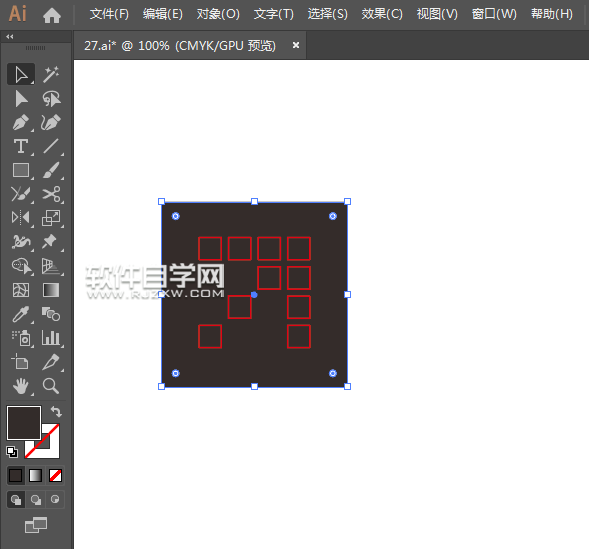This screenshot has height=549, width=589.
Task: Select the Symbol Sprayer tool
Action: click(x=21, y=338)
